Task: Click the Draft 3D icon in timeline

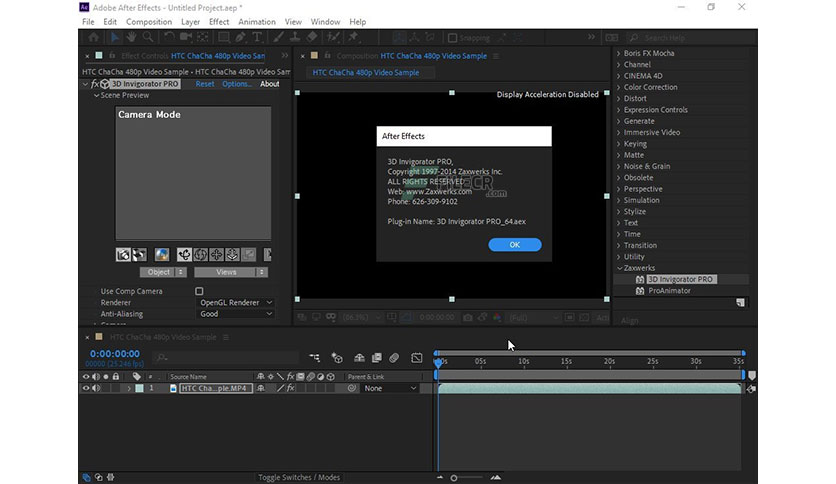Action: (337, 358)
